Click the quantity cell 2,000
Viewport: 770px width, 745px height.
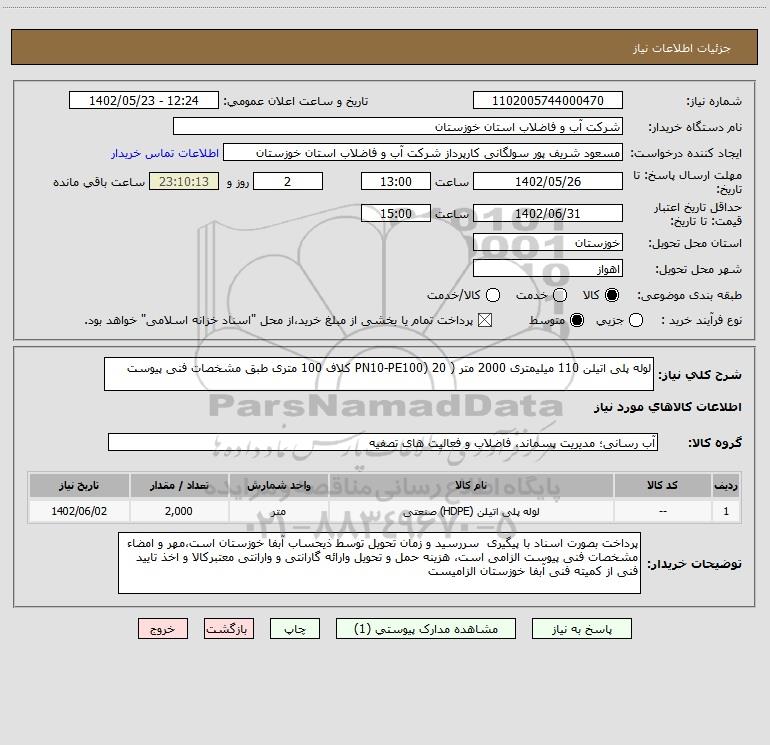(x=179, y=511)
